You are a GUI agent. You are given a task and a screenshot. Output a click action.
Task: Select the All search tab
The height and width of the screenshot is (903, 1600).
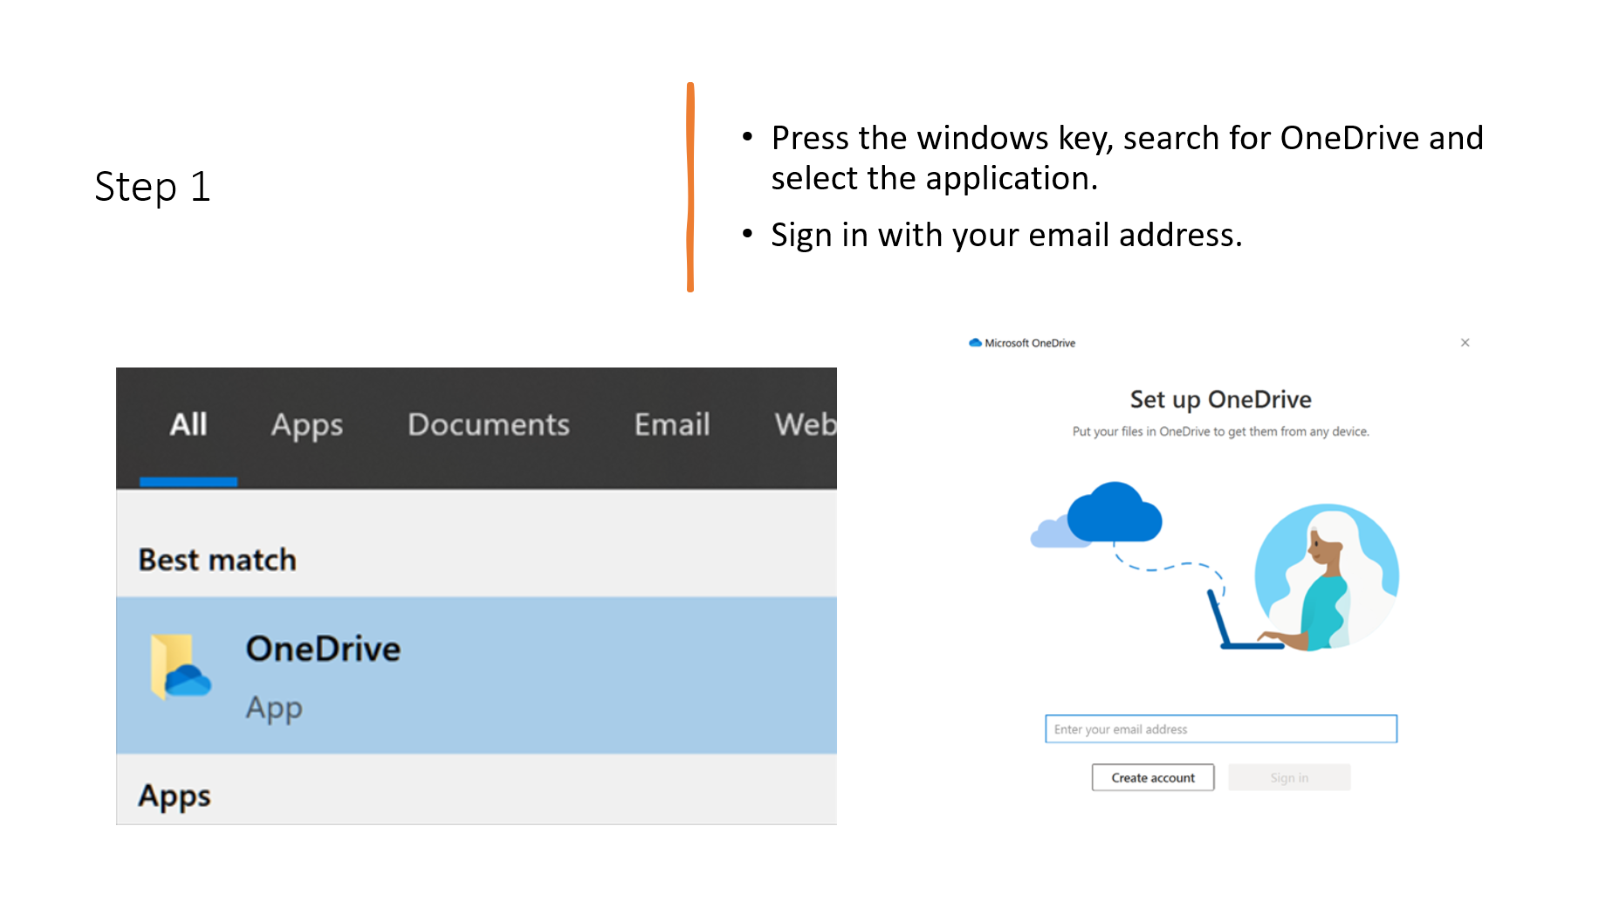[188, 425]
